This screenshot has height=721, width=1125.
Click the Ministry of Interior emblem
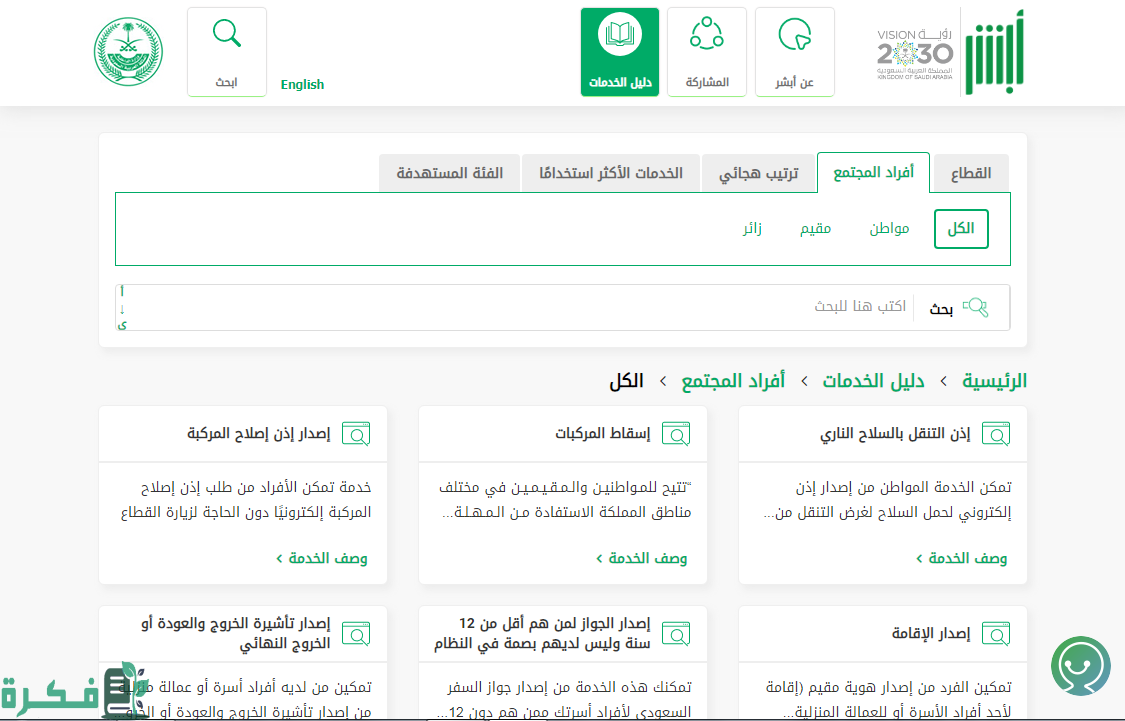128,51
